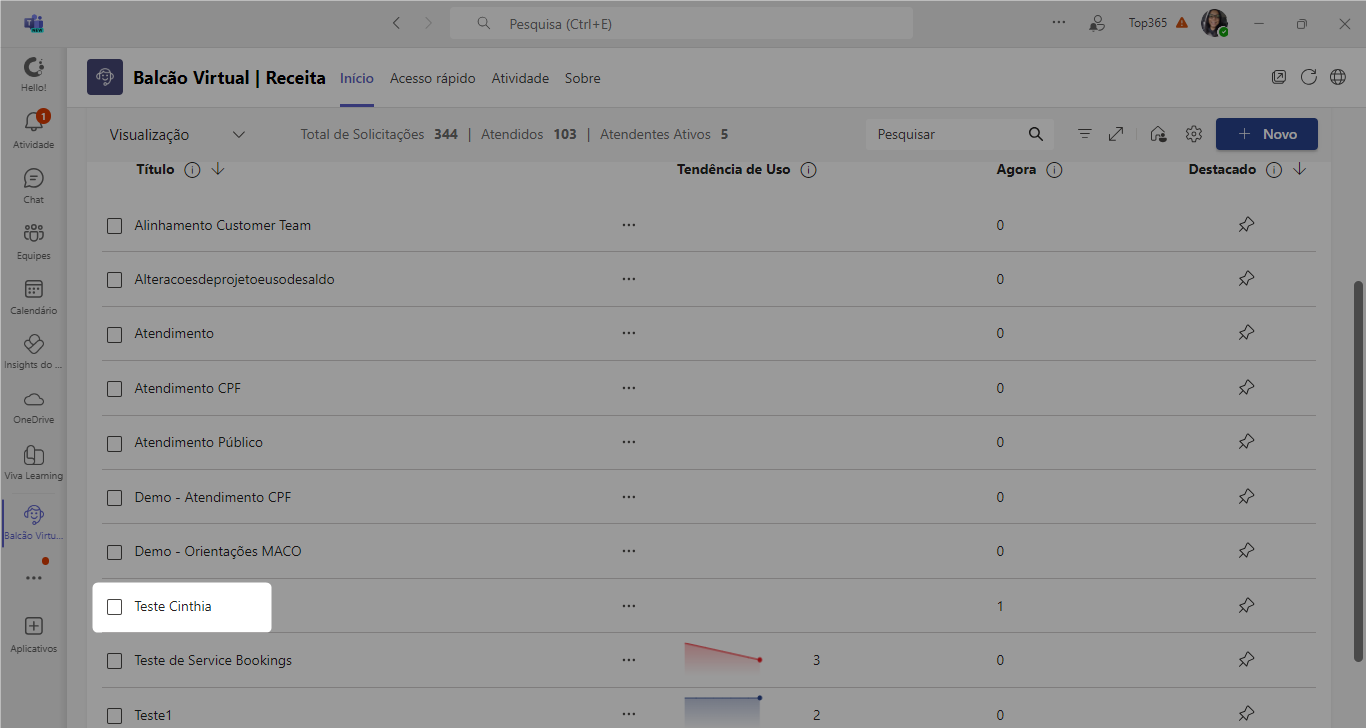
Task: Pin the Demo - Orientações MACO row
Action: coord(1246,551)
